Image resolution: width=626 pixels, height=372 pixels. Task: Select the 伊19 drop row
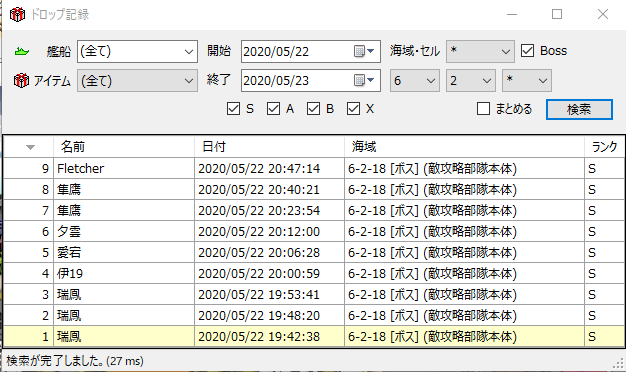(314, 273)
